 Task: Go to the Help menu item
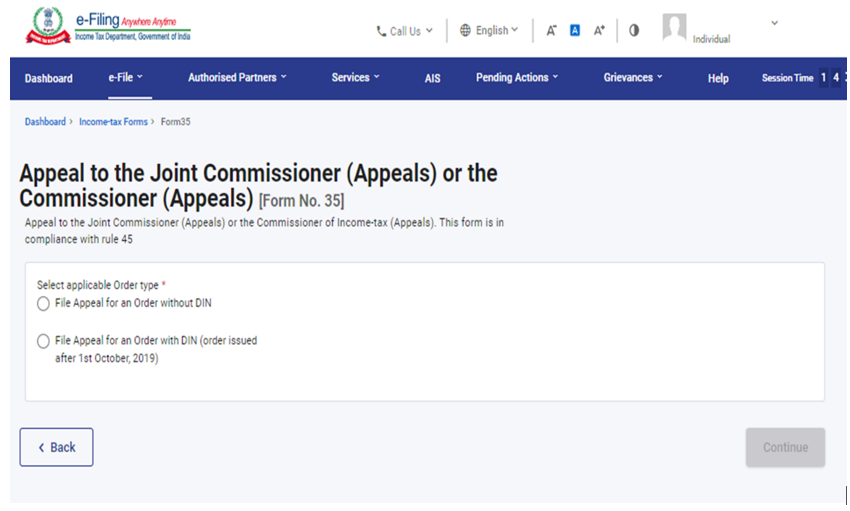(x=718, y=79)
